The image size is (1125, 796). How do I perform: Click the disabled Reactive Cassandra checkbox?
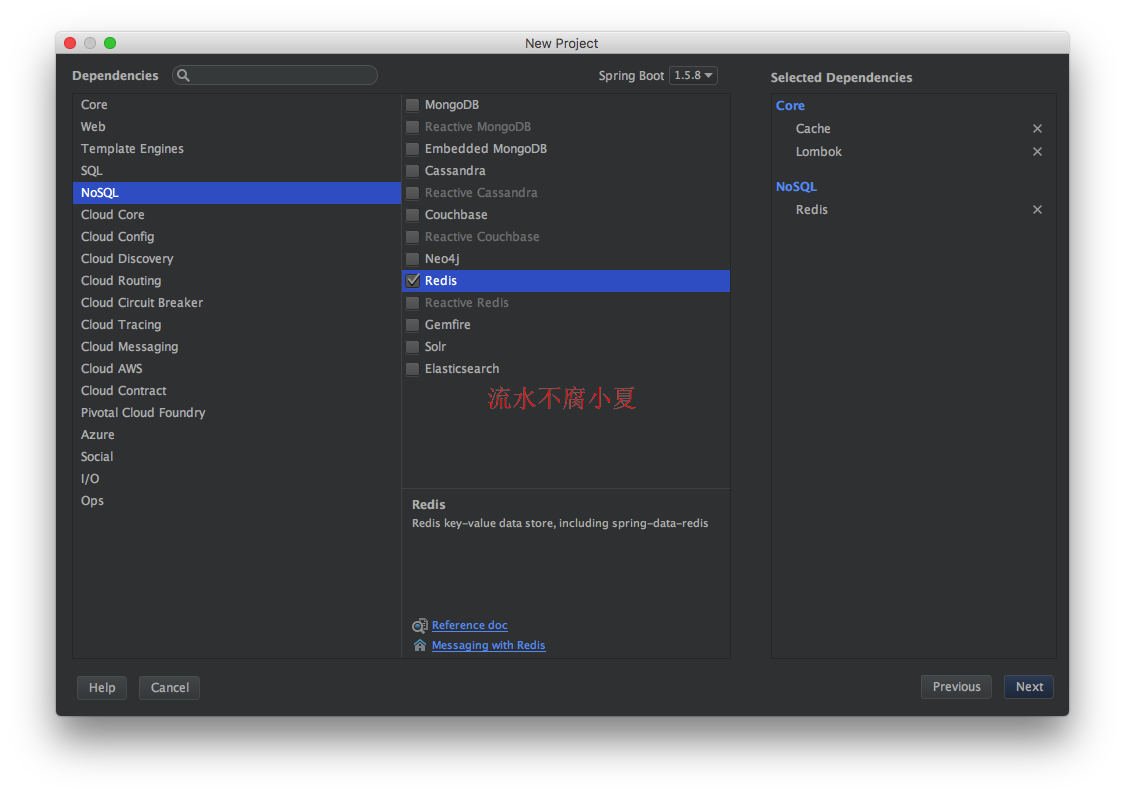(x=413, y=193)
